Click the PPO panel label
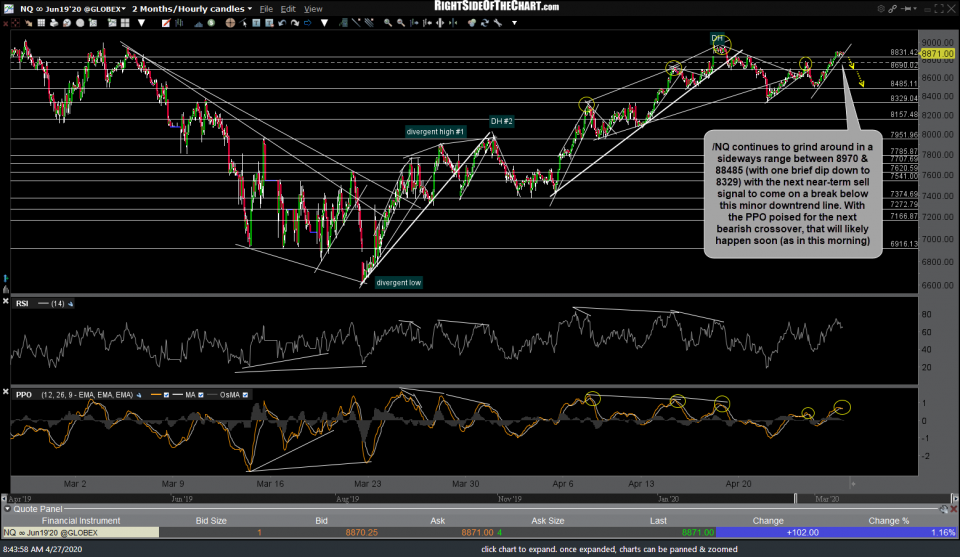The height and width of the screenshot is (557, 960). point(24,395)
